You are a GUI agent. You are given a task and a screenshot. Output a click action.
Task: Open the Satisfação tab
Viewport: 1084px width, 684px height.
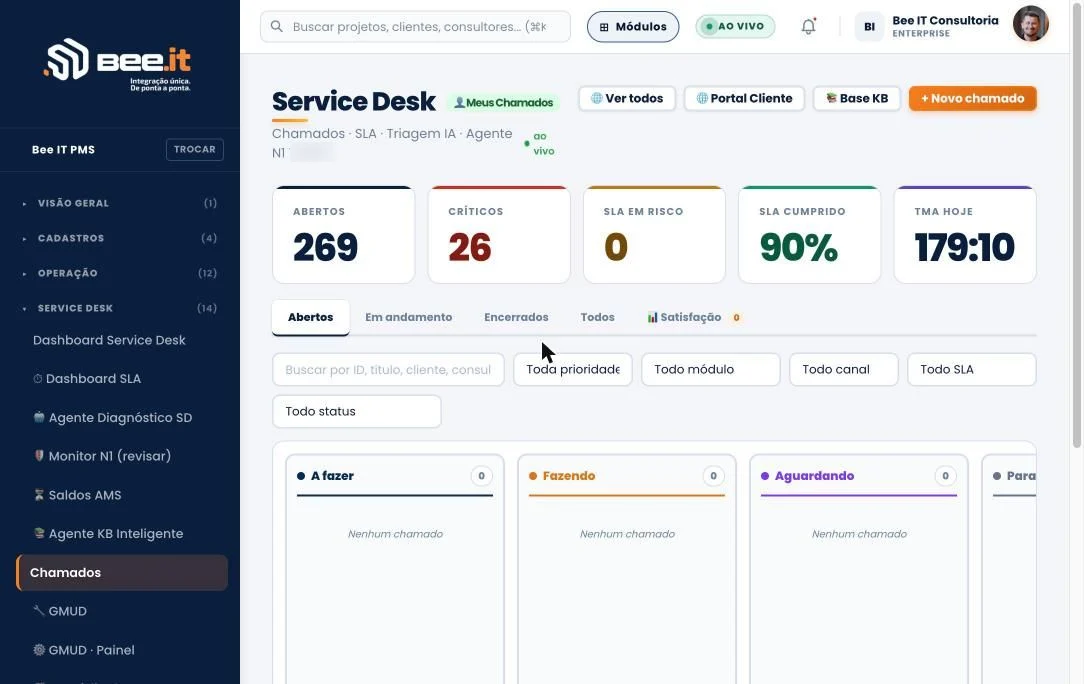click(693, 317)
